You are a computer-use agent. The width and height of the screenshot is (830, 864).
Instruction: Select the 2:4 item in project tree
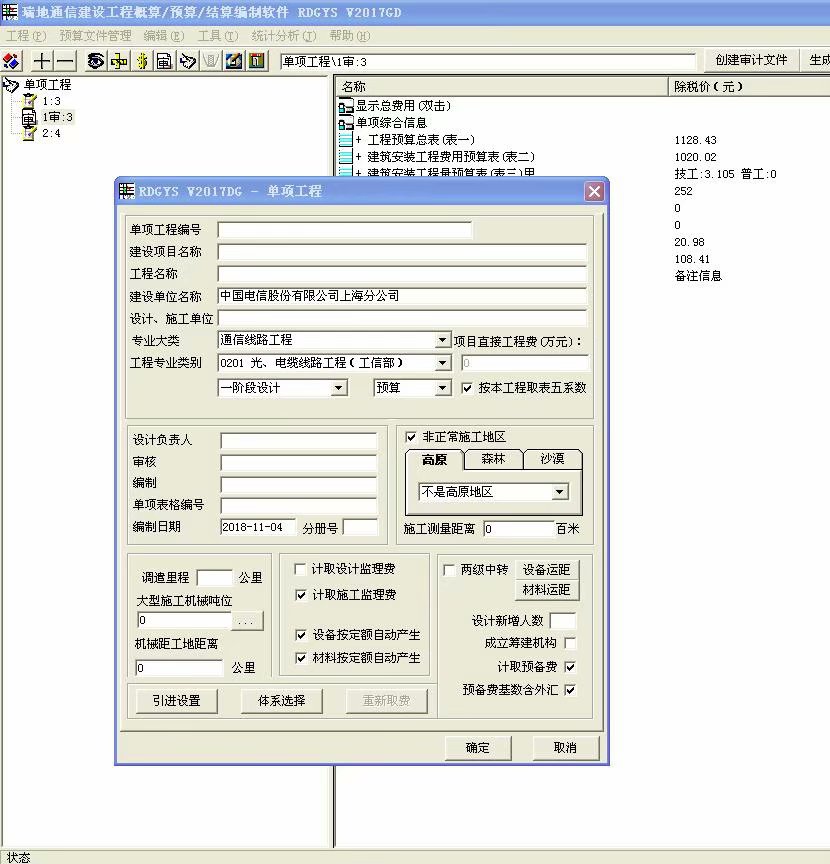[x=51, y=133]
